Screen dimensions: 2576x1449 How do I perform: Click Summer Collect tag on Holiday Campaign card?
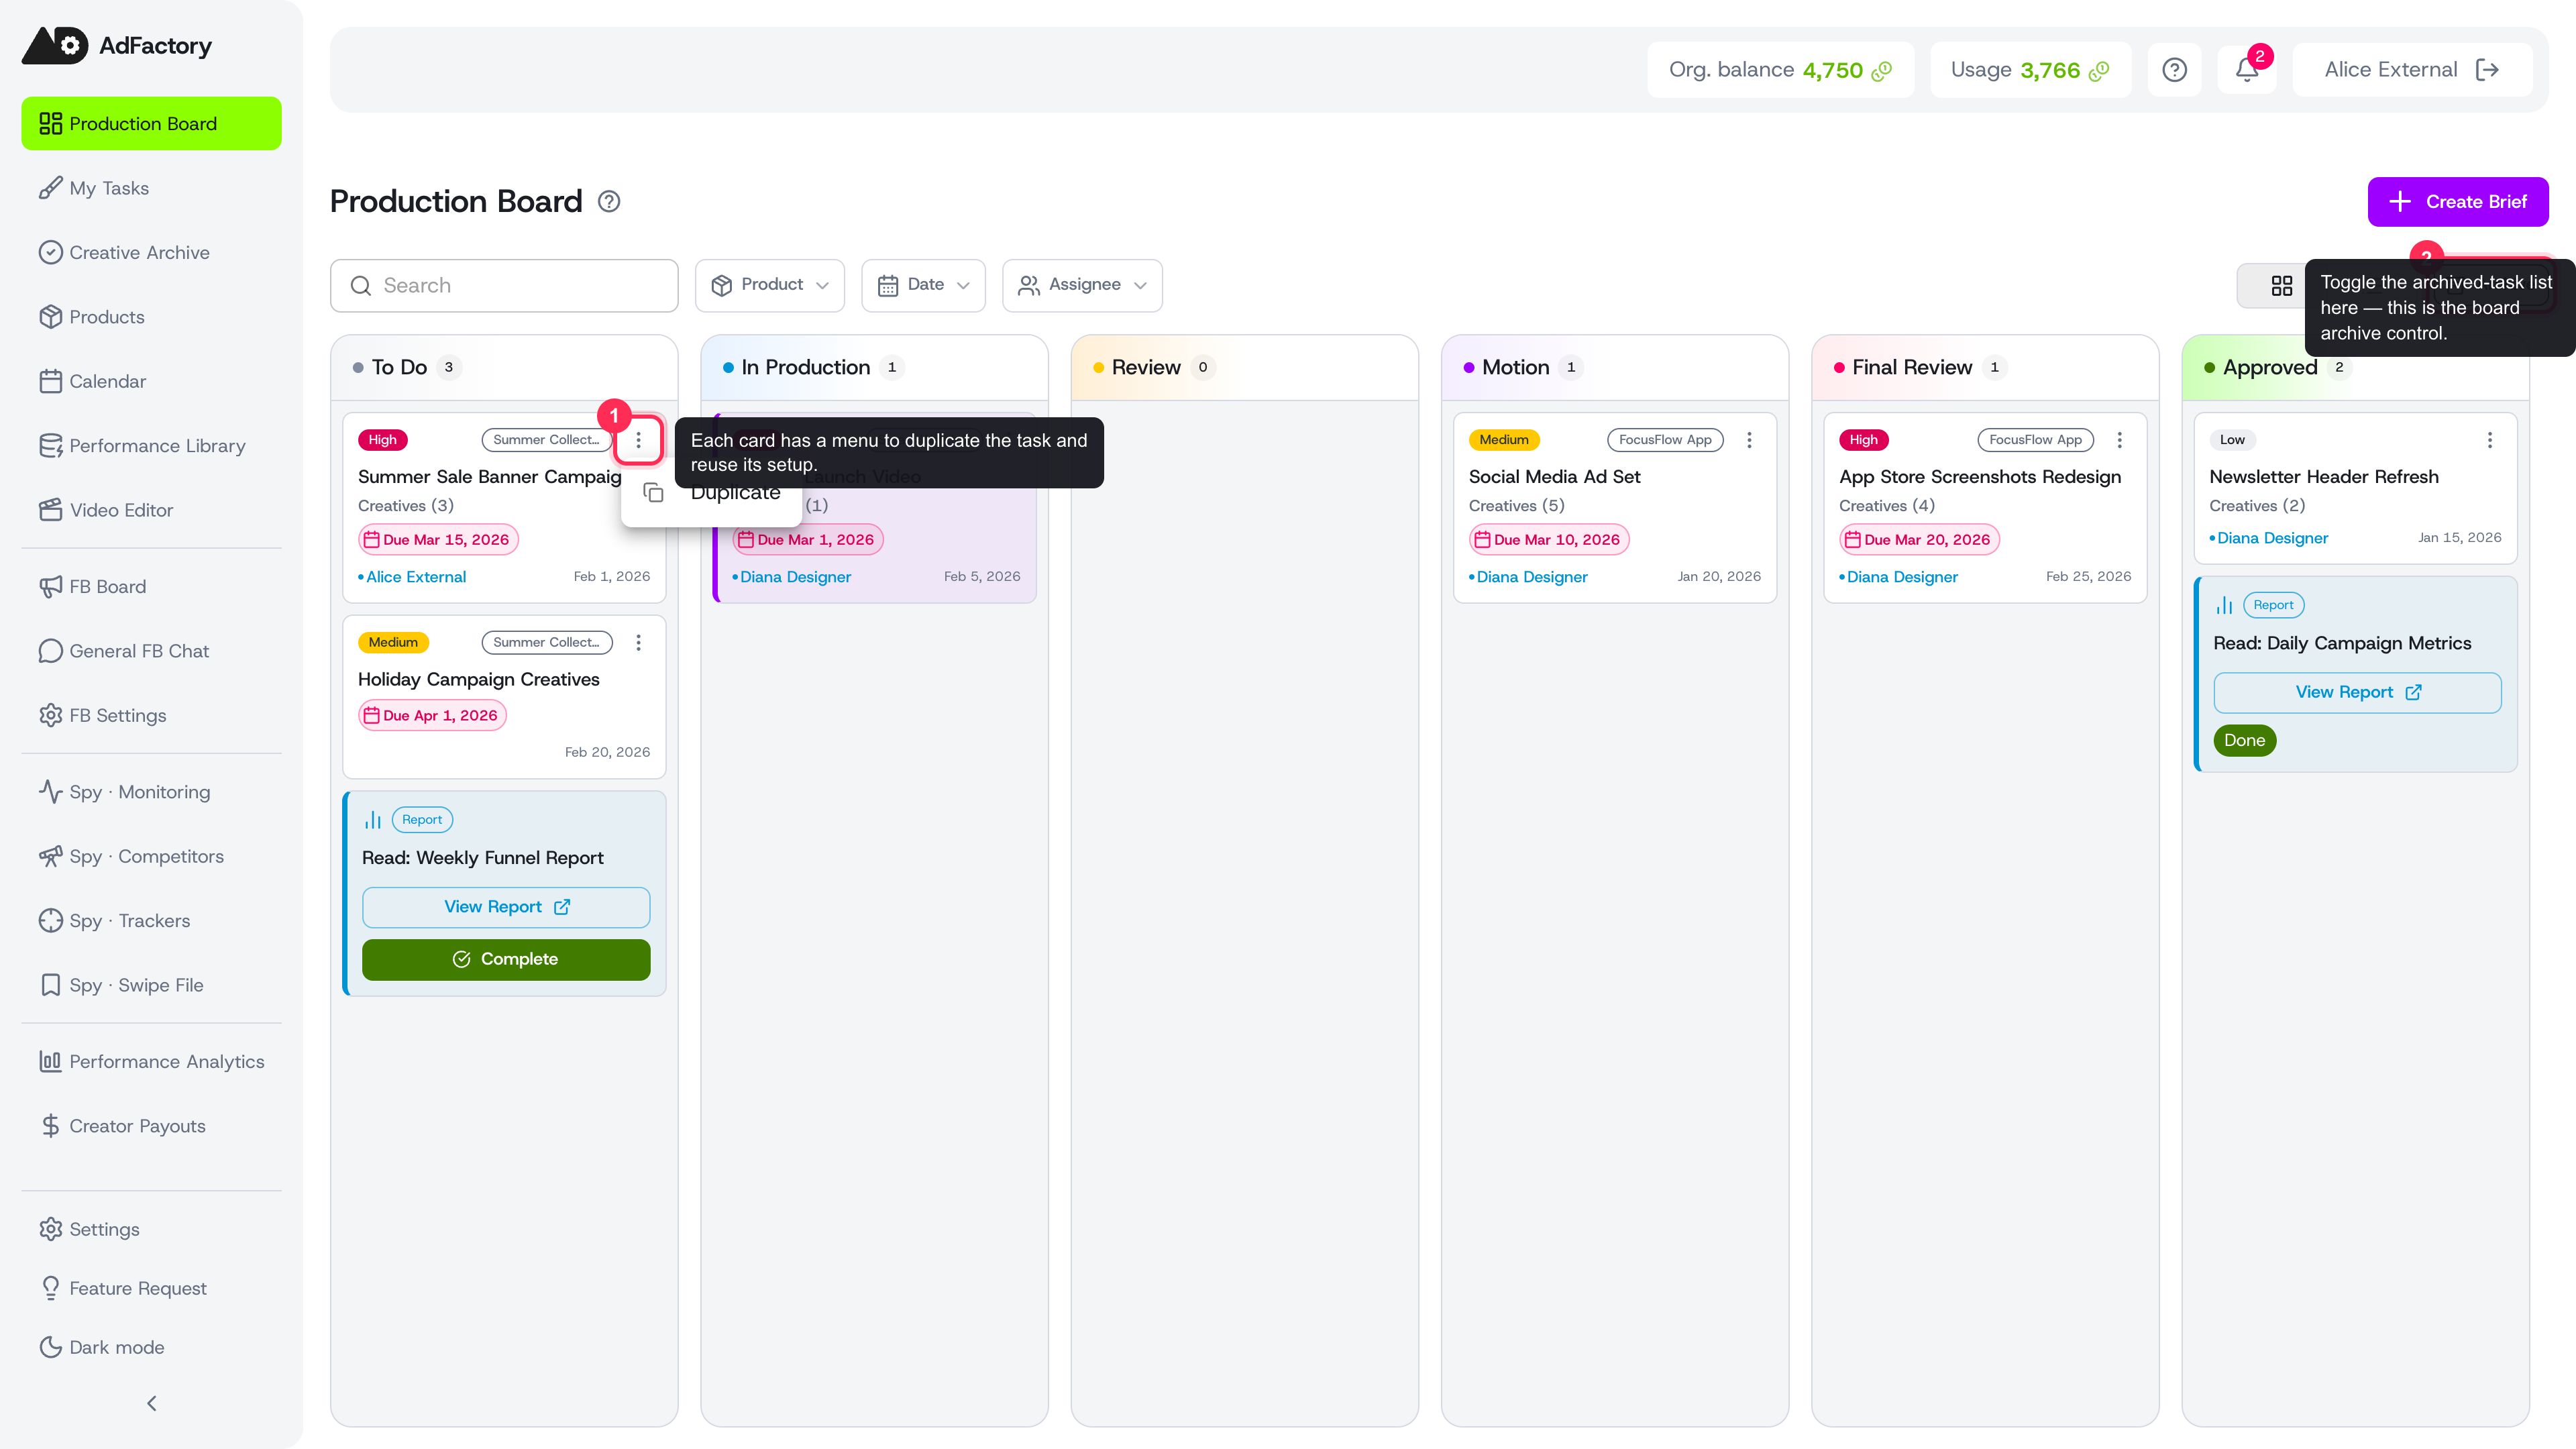pos(546,643)
